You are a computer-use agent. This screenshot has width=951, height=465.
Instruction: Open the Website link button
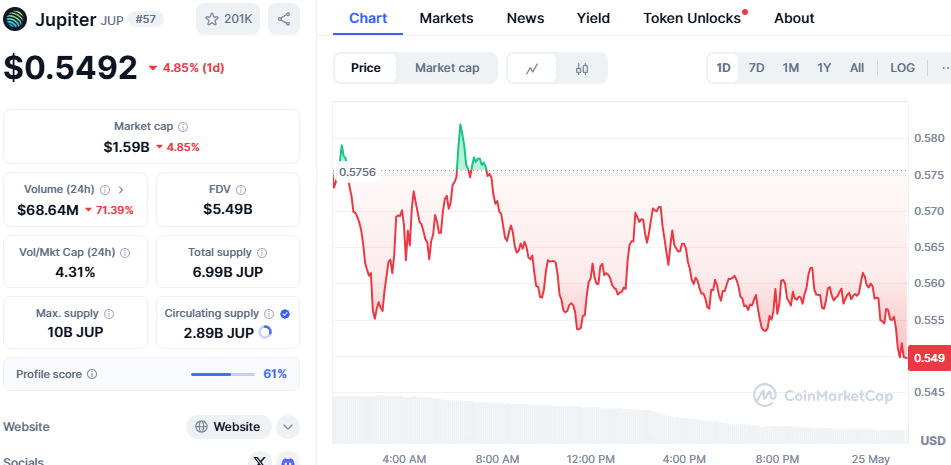tap(228, 427)
